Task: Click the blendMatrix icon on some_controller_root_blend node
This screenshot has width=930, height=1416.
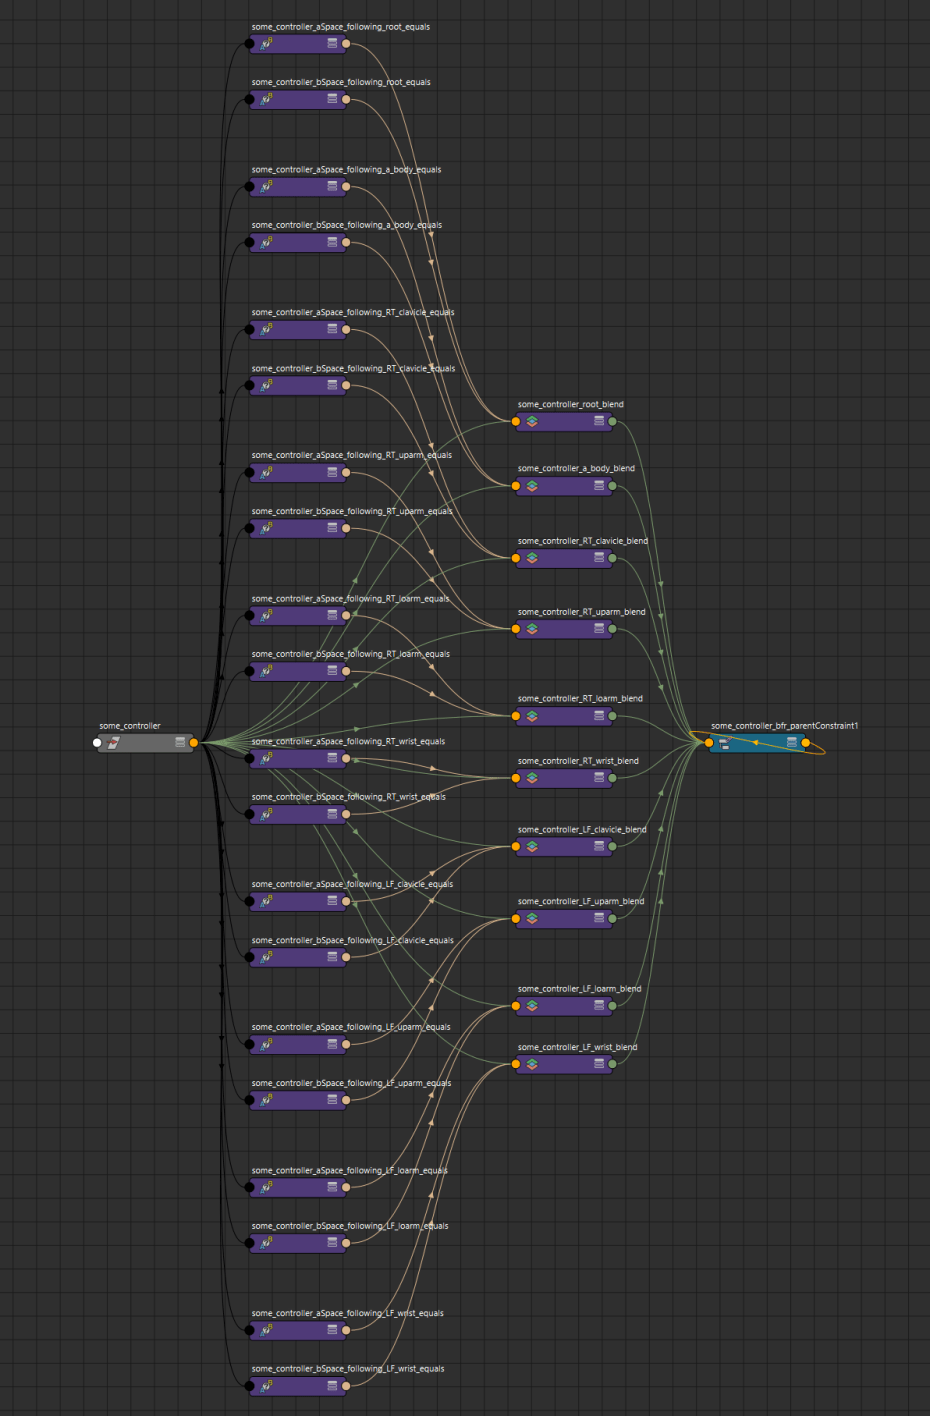Action: (531, 421)
